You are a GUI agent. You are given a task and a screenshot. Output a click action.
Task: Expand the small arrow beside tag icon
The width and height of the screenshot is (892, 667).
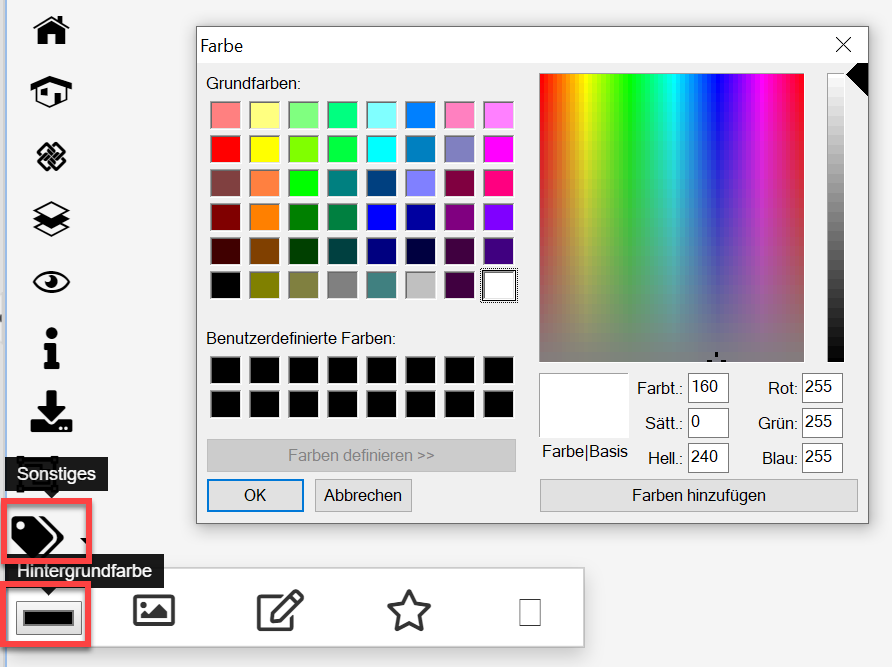(84, 541)
